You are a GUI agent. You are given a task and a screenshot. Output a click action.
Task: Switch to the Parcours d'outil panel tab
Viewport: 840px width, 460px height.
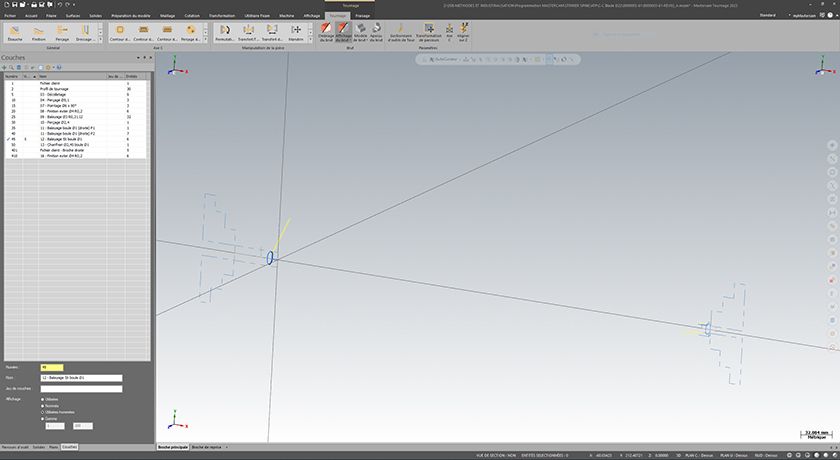(x=14, y=446)
